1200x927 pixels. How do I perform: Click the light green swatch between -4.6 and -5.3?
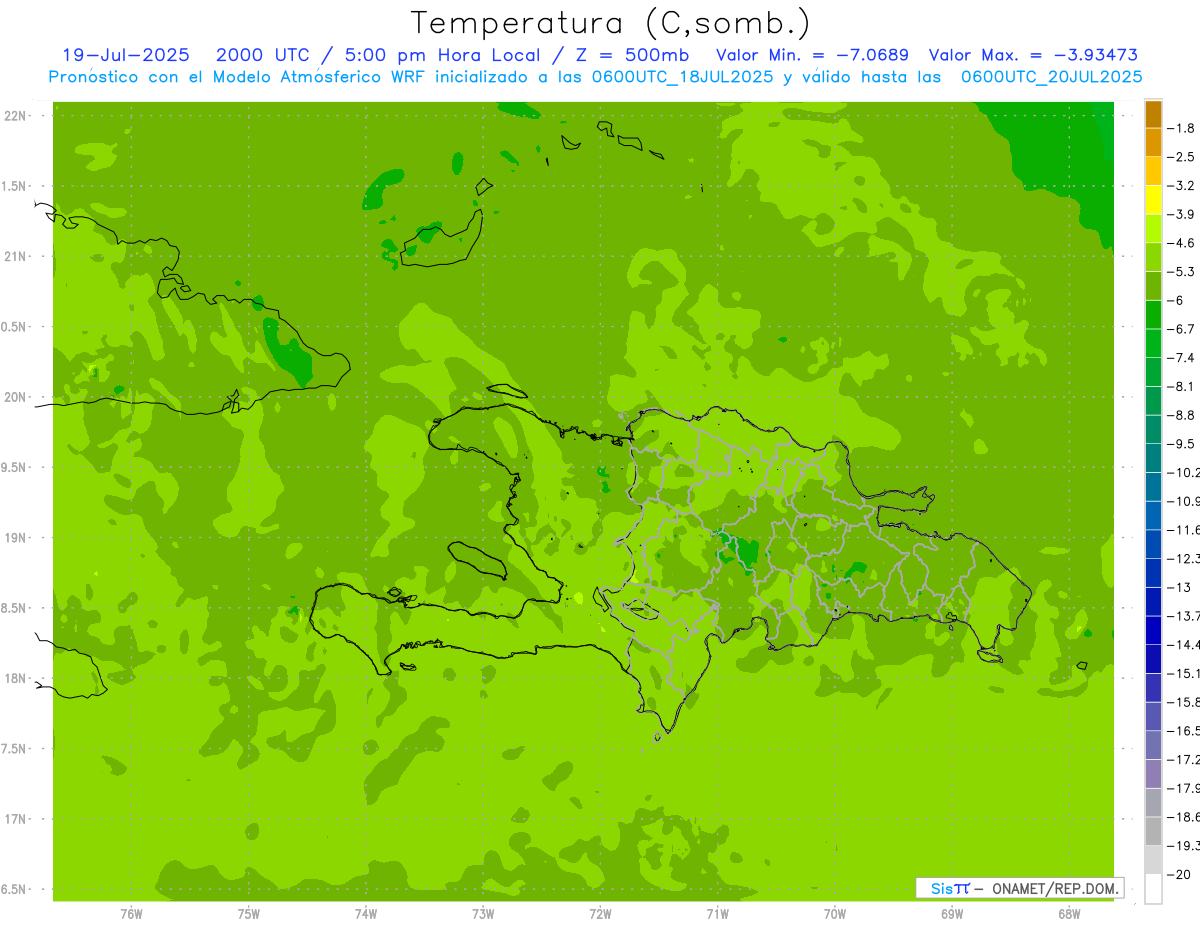pyautogui.click(x=1153, y=258)
